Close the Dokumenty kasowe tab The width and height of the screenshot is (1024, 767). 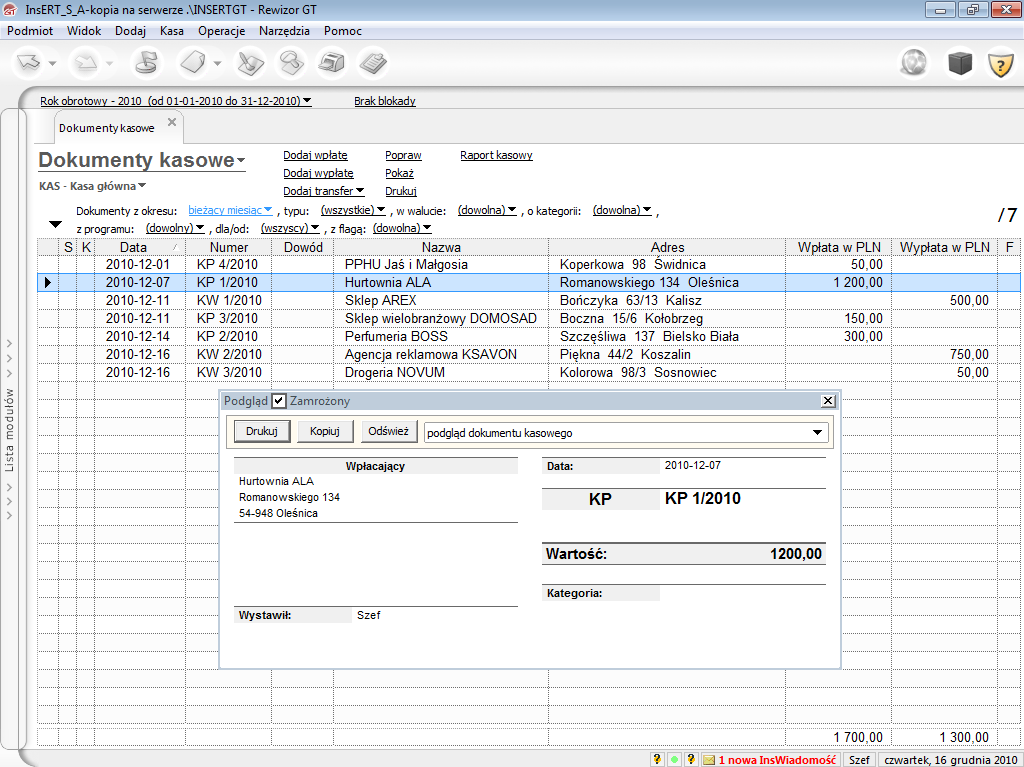(171, 122)
